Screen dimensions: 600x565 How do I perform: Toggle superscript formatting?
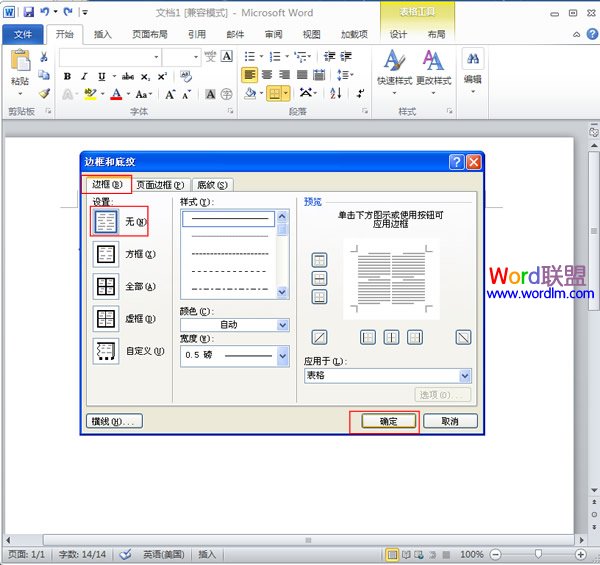click(x=162, y=77)
